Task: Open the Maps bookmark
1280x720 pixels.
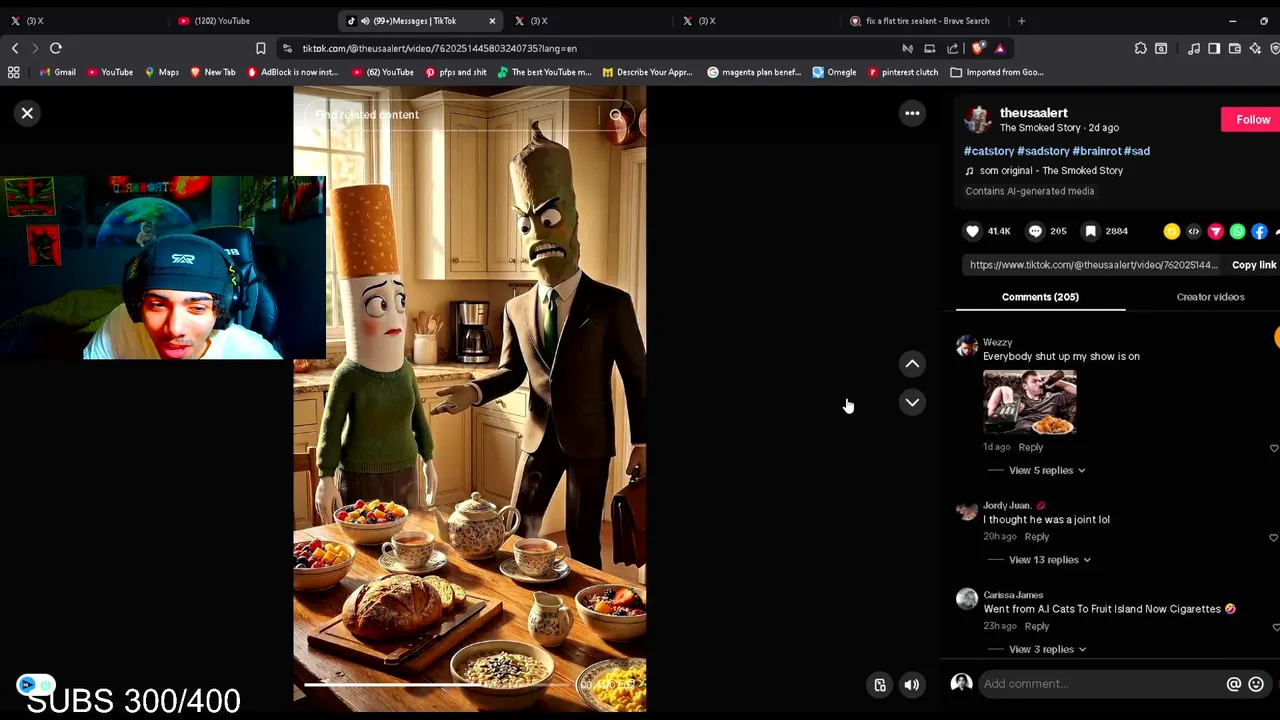Action: tap(161, 72)
